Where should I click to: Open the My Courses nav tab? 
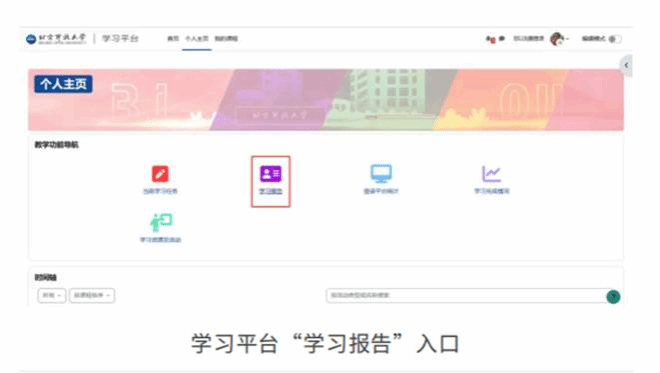226,39
